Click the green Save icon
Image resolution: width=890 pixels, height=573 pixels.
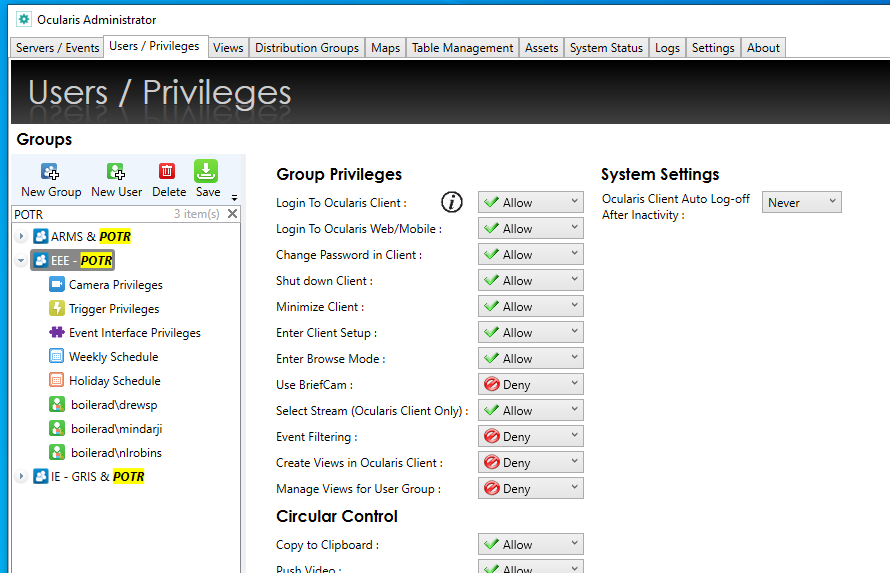click(207, 172)
